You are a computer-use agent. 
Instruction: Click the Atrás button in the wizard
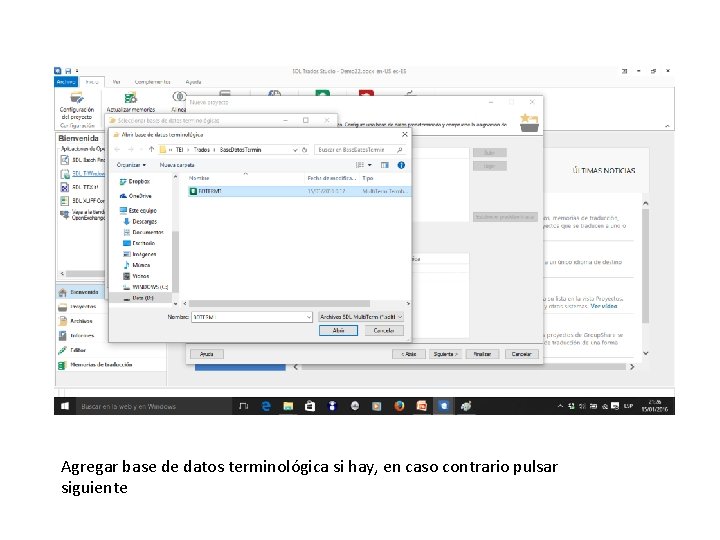409,354
